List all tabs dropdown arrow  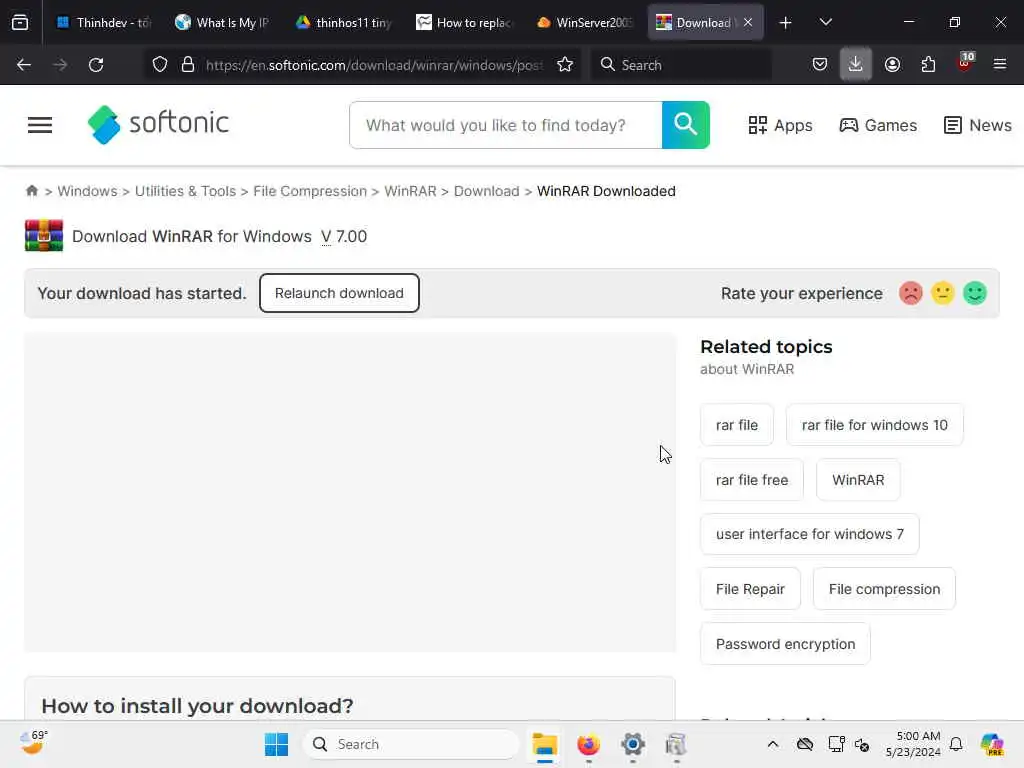click(825, 23)
